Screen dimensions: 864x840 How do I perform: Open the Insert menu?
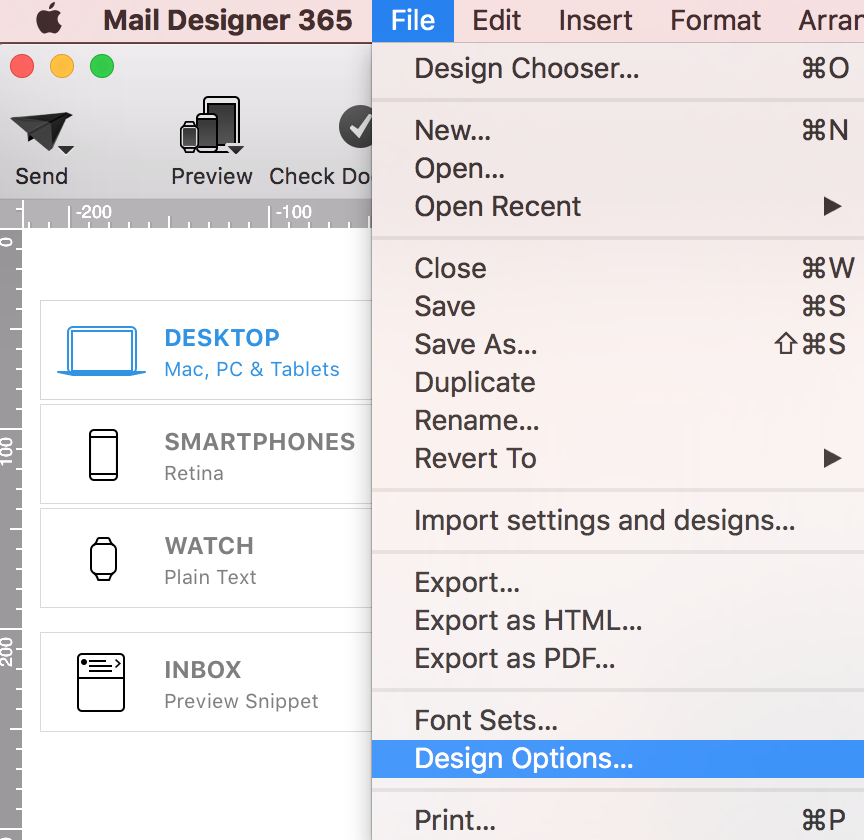tap(595, 21)
